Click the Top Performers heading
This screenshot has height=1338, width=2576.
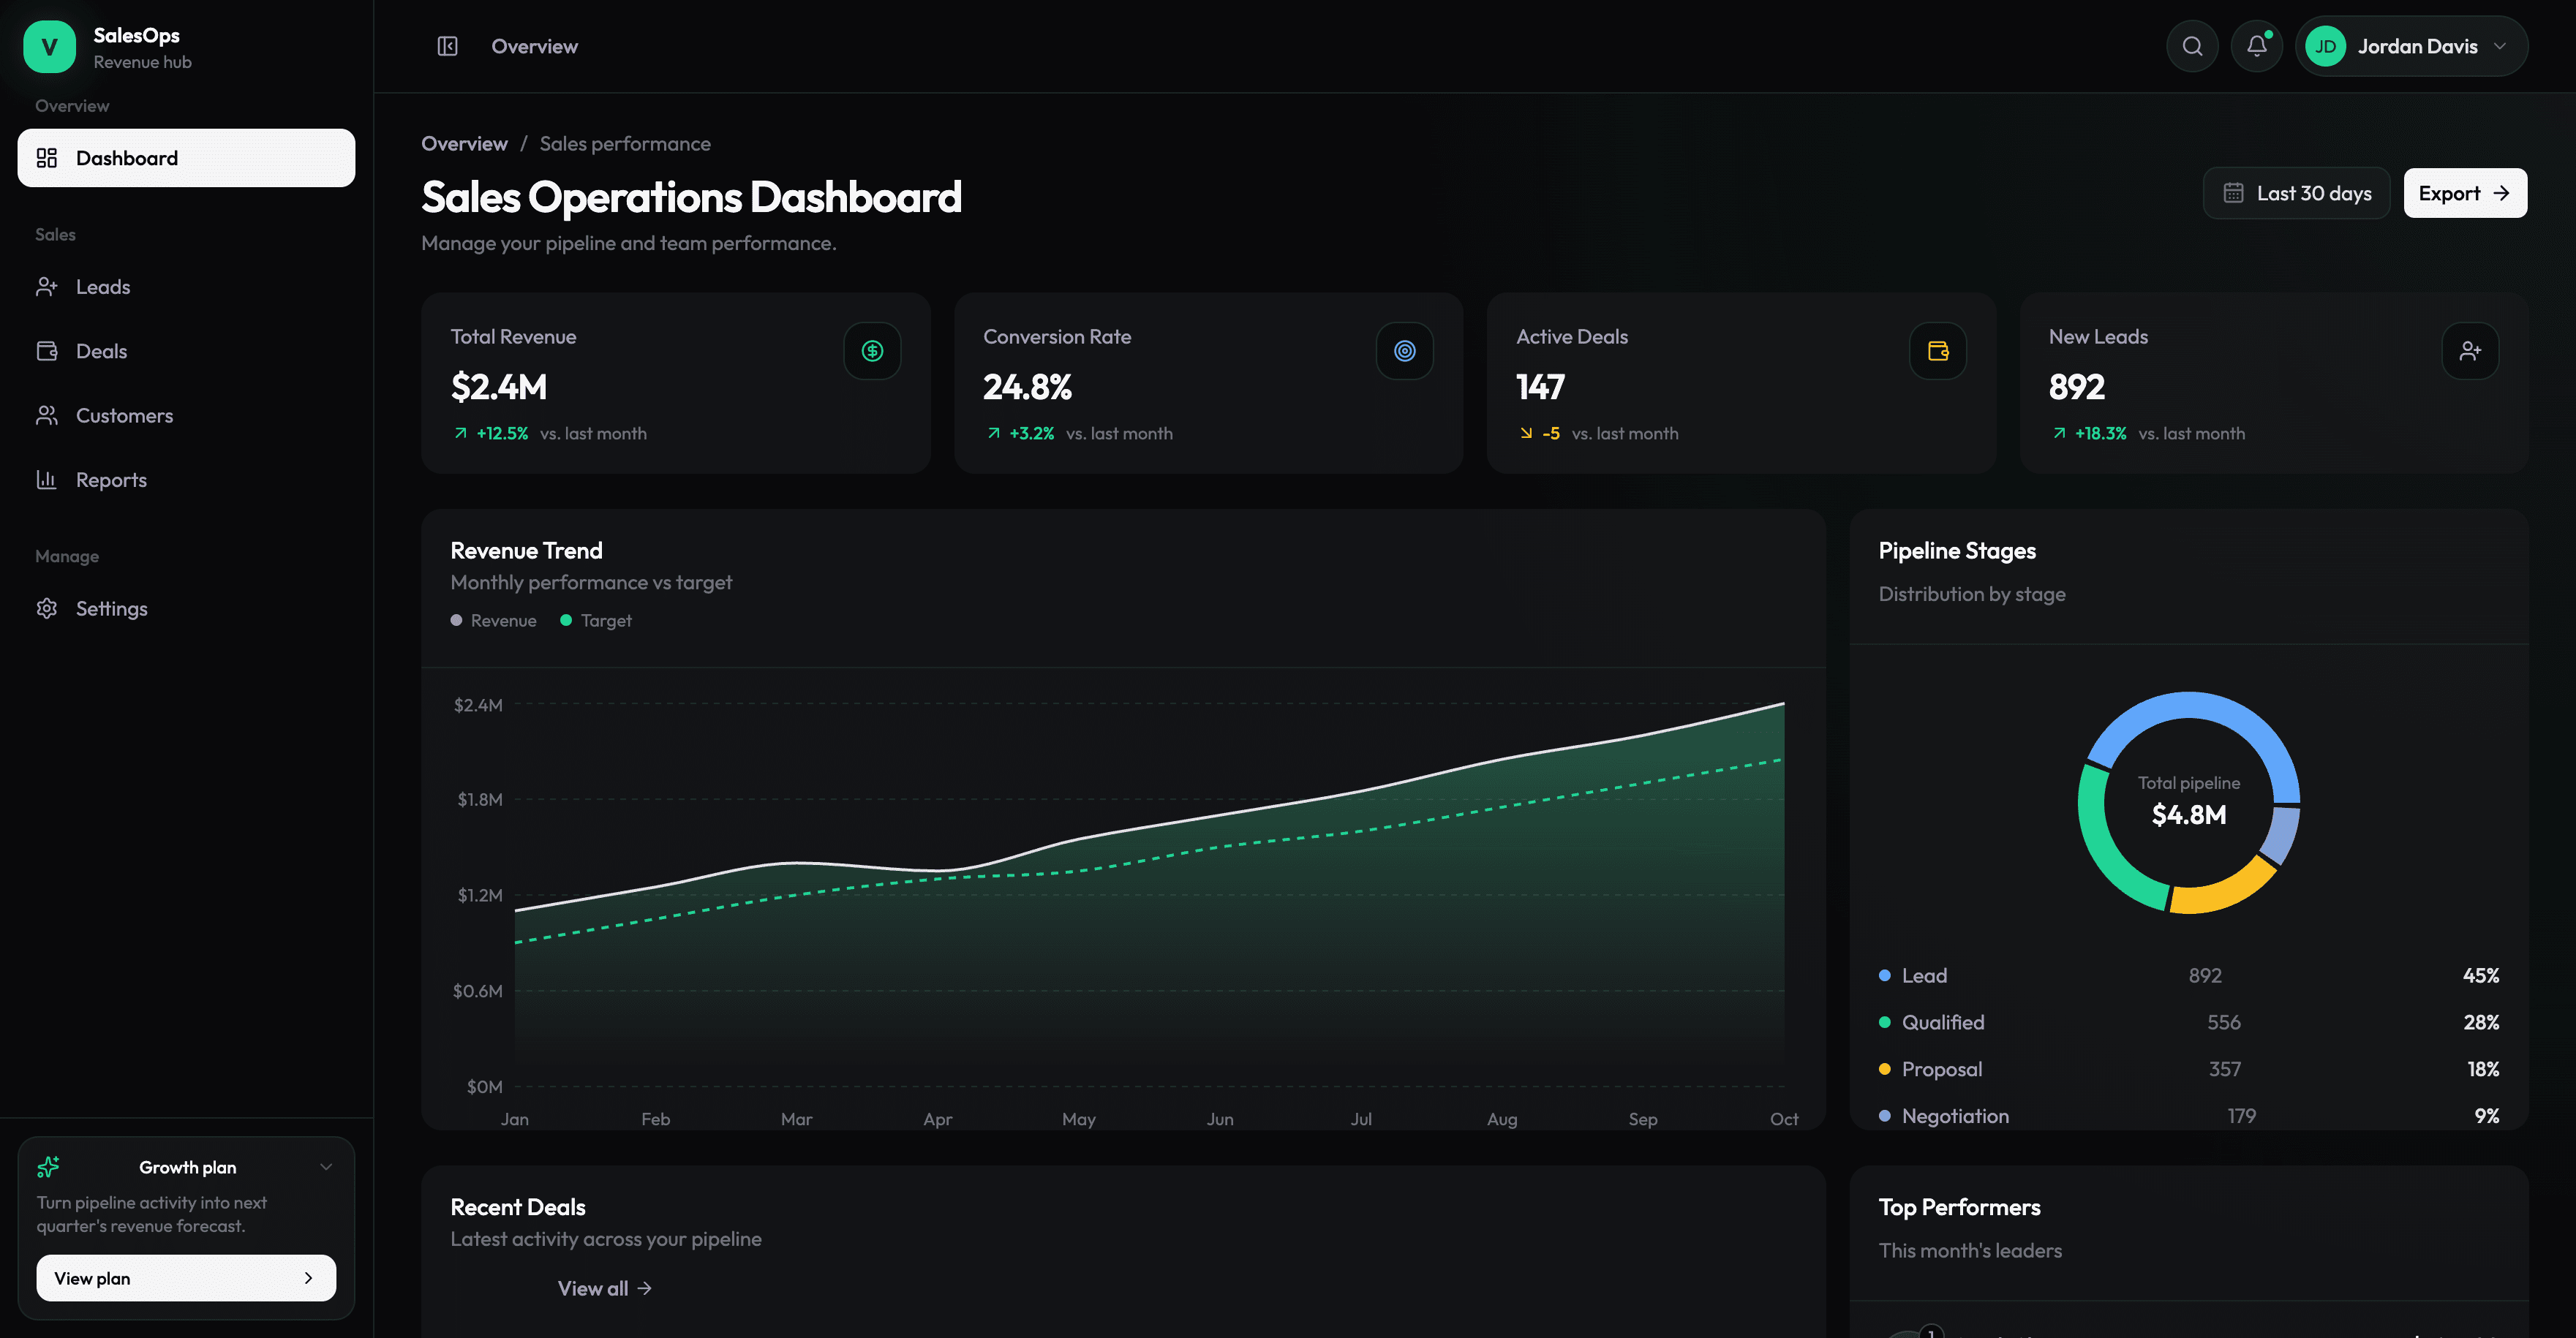tap(1959, 1207)
